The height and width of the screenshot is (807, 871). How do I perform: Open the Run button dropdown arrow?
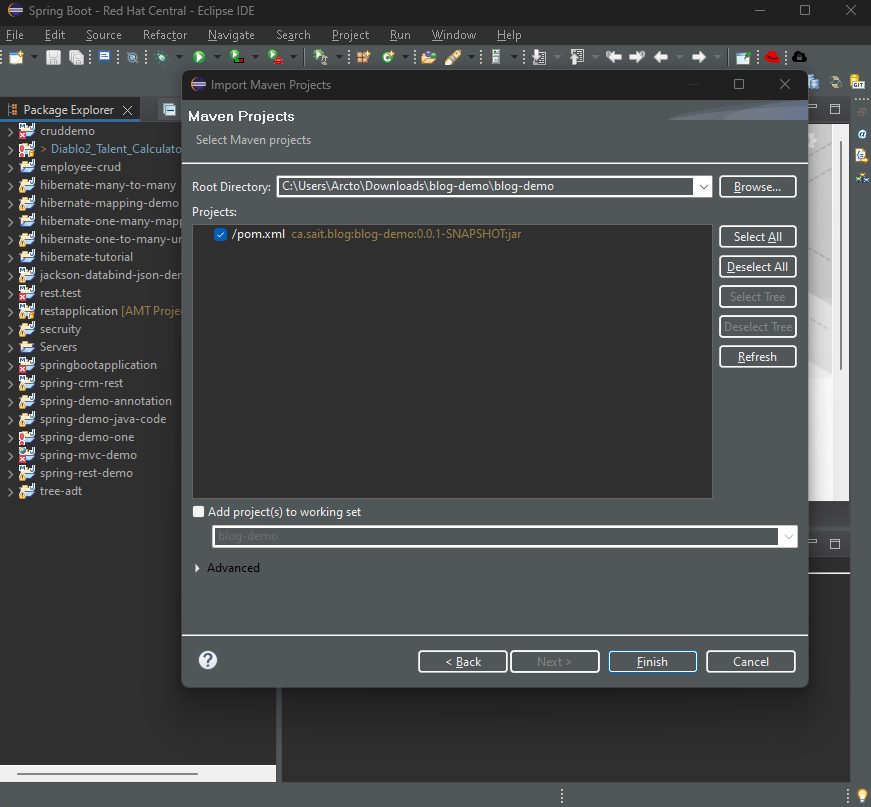pos(217,57)
